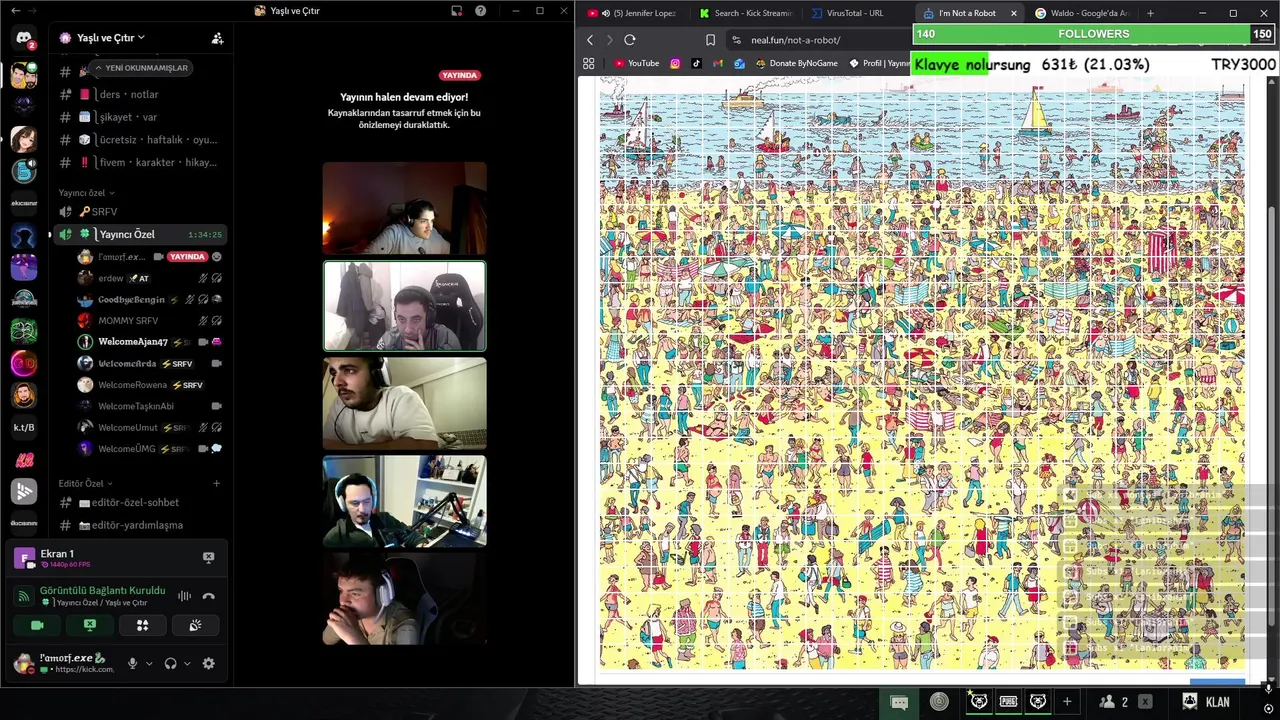
Task: Mute the microphone in Discord user panel
Action: pos(132,663)
